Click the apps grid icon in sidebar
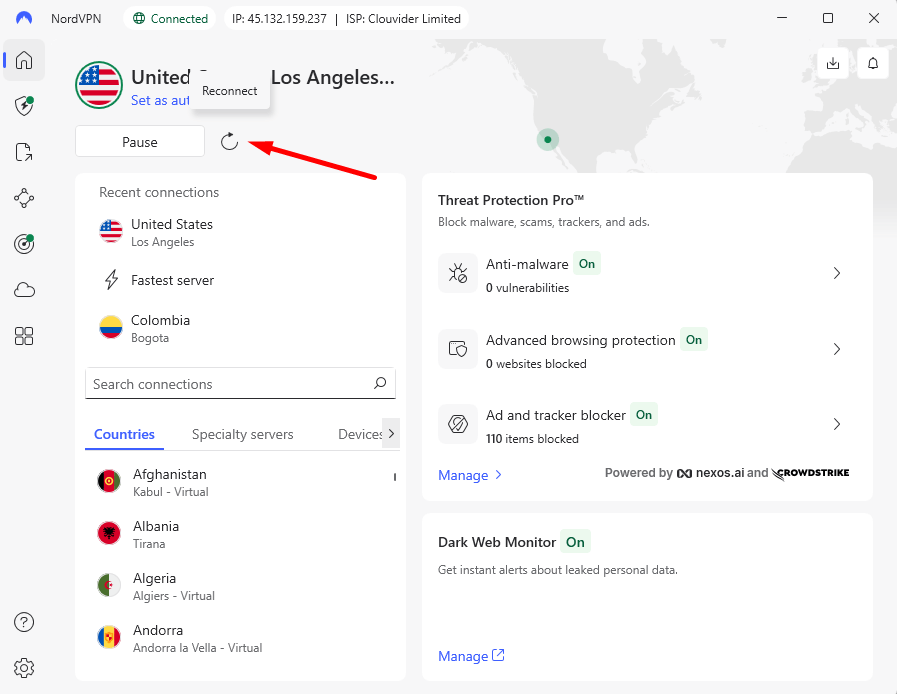Viewport: 897px width, 694px height. (x=24, y=336)
